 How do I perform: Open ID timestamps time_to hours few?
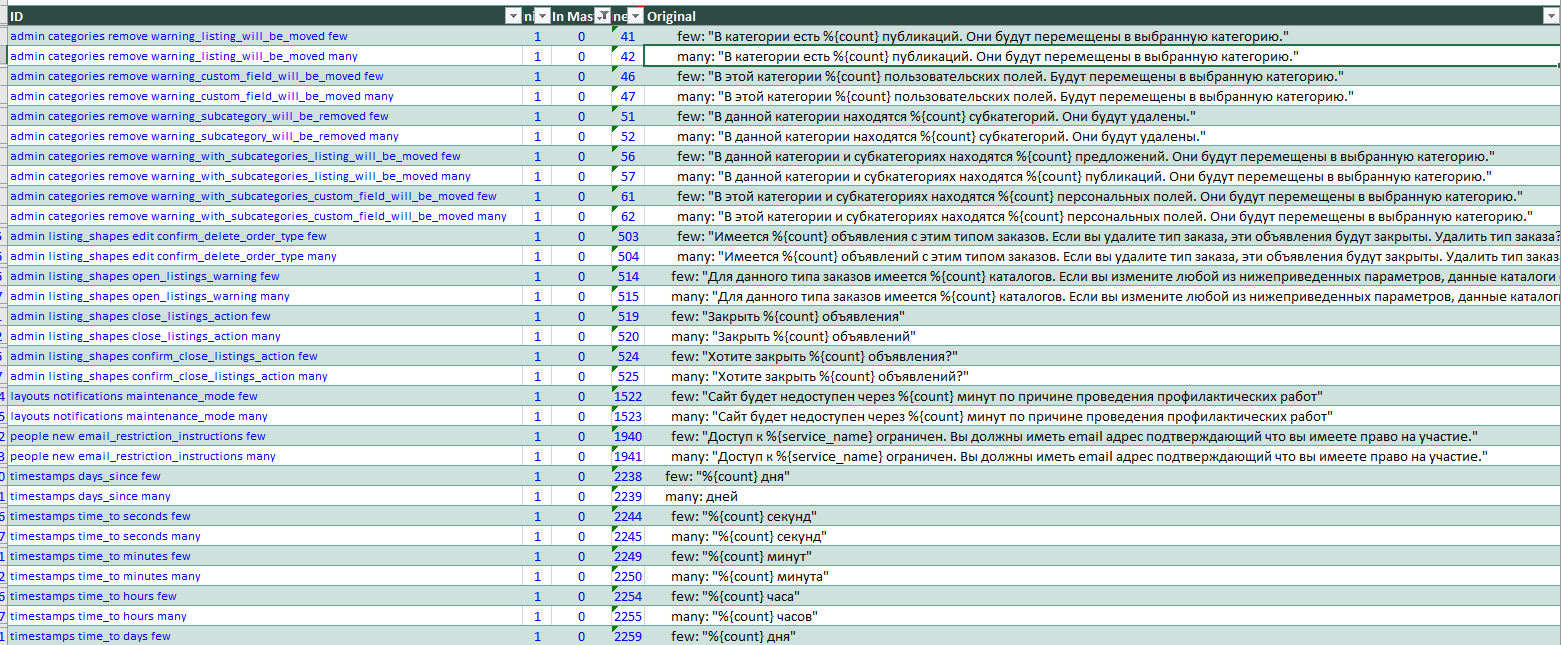click(93, 596)
